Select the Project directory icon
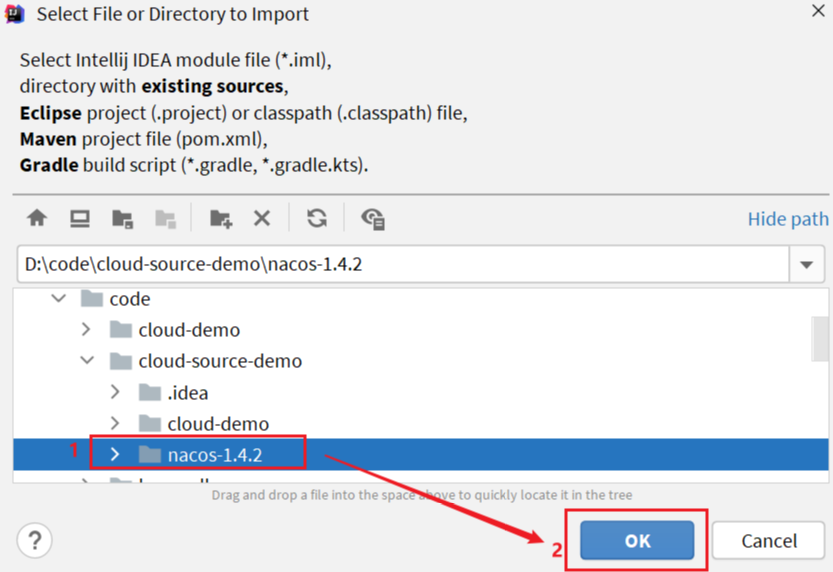Viewport: 833px width, 572px height. [123, 218]
